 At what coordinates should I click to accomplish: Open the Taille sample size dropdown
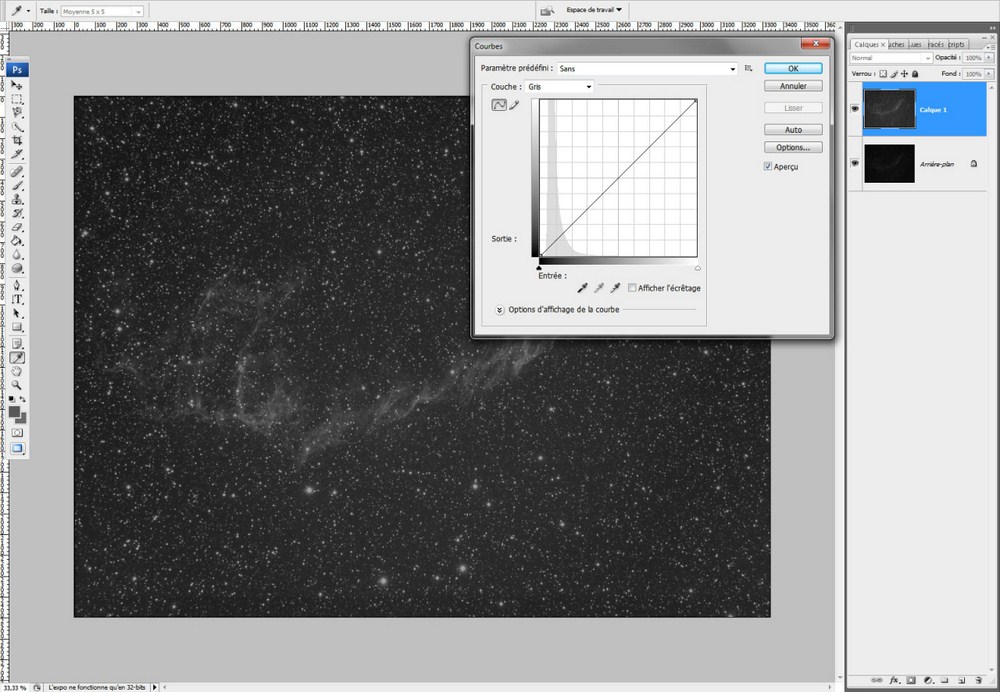tap(103, 11)
